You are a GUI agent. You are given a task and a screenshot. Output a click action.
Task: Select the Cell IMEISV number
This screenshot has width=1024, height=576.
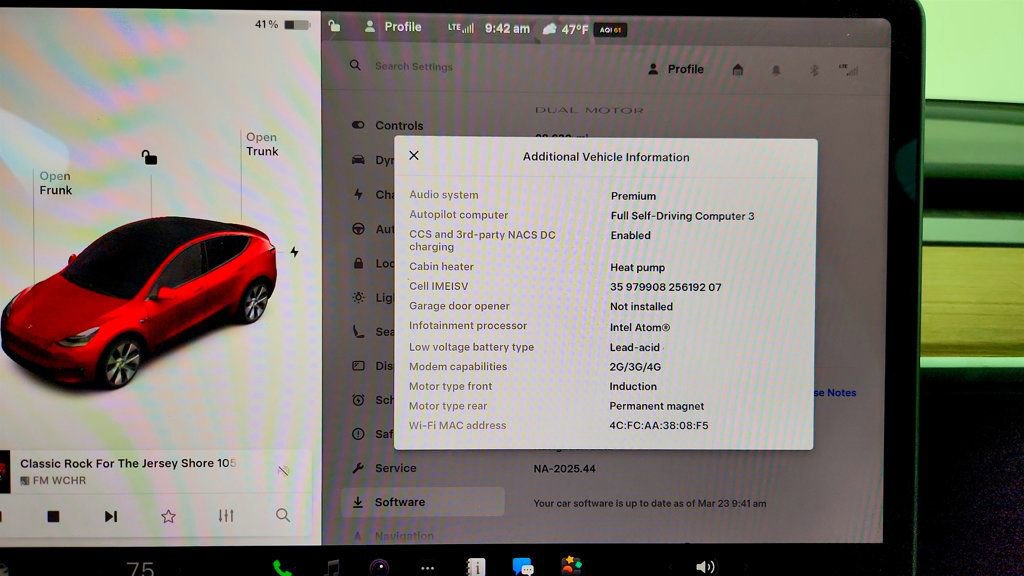click(665, 287)
